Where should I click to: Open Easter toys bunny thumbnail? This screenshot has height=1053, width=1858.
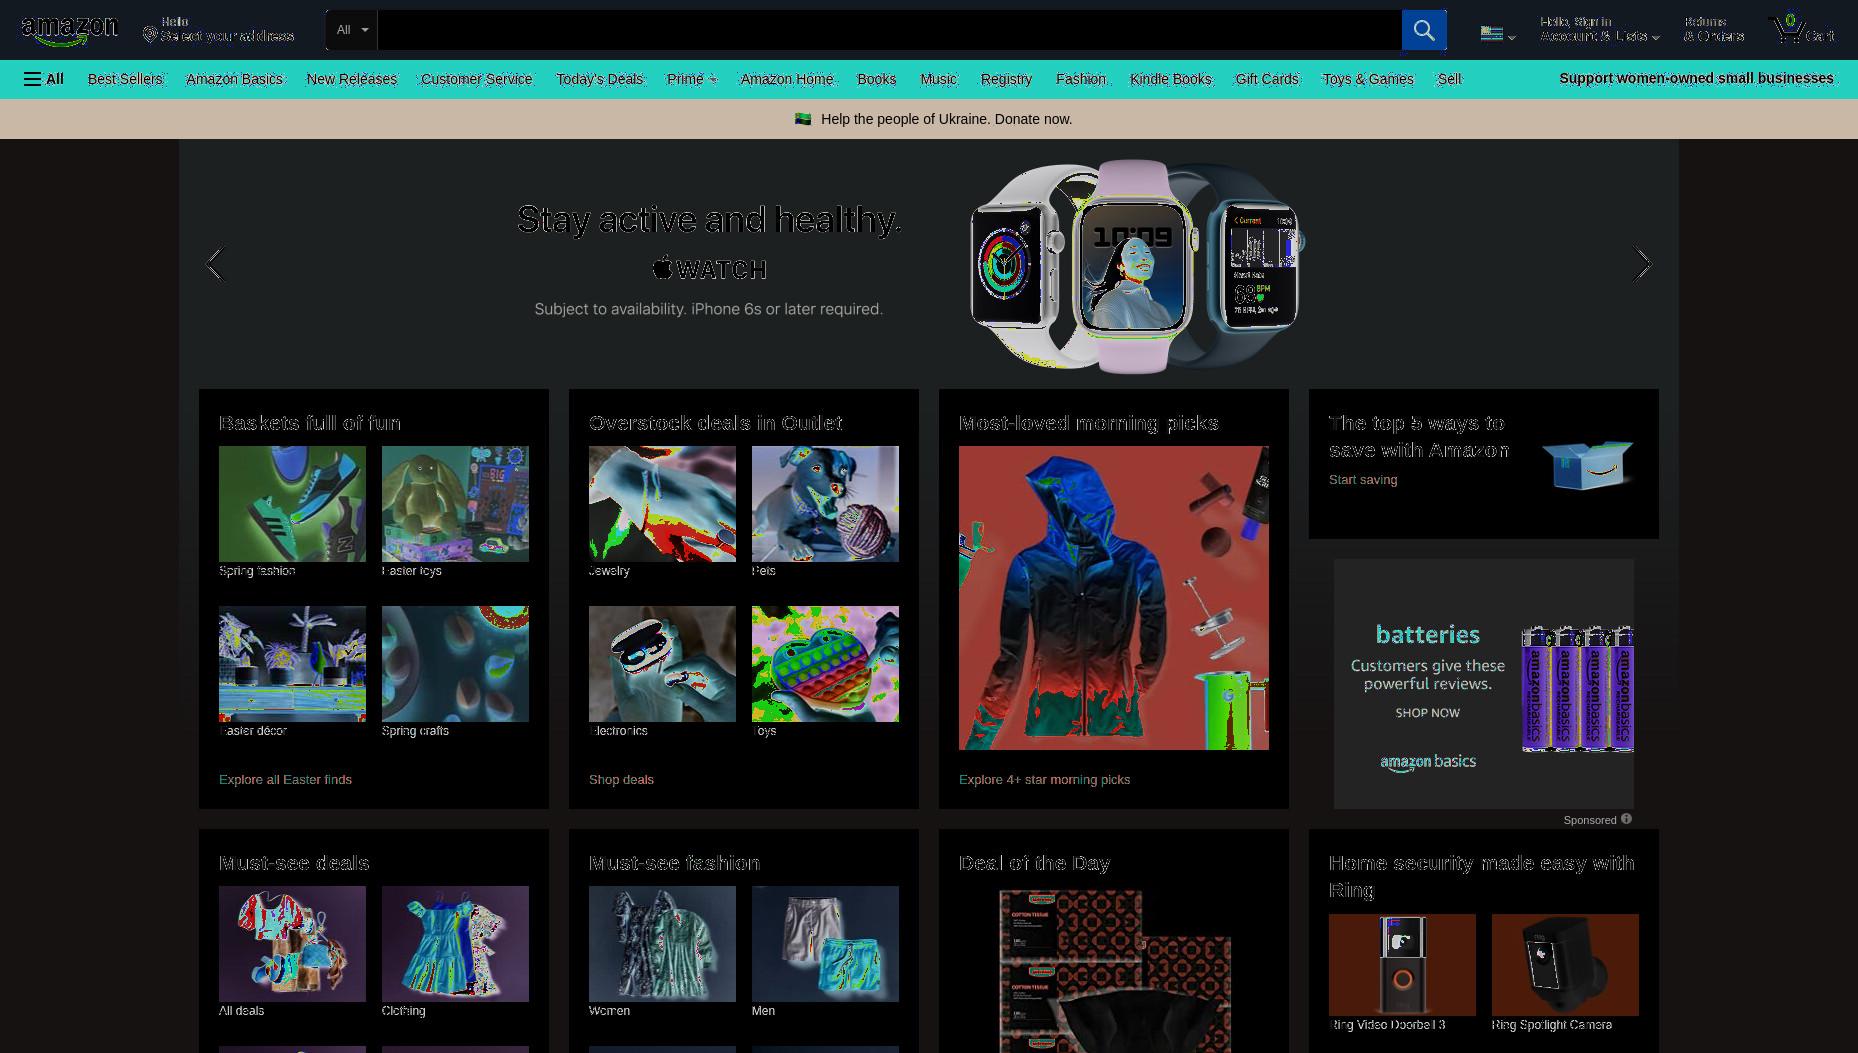click(455, 504)
